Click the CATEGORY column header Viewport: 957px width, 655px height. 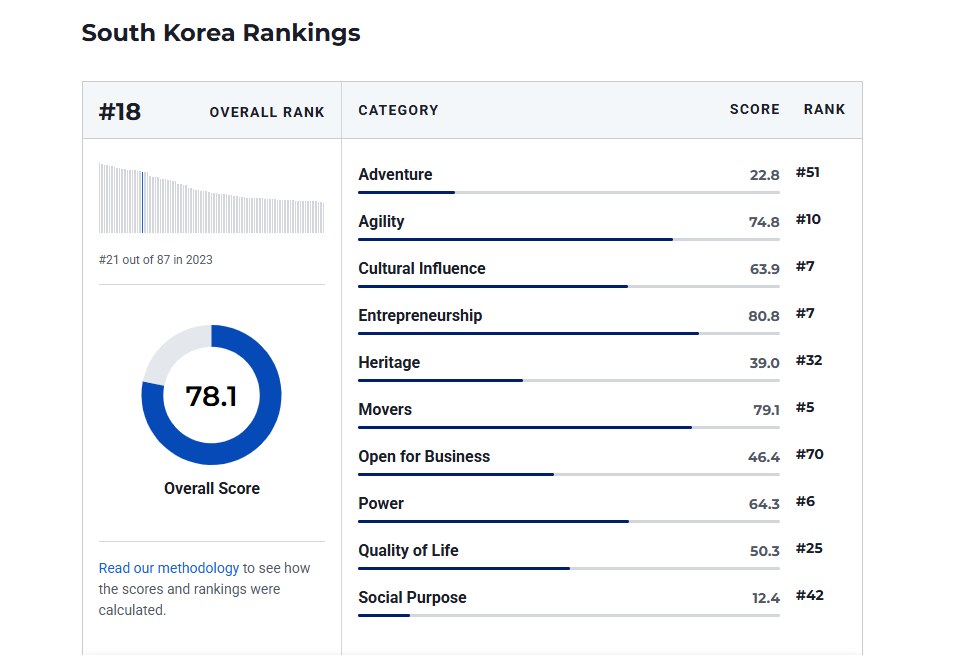point(398,111)
